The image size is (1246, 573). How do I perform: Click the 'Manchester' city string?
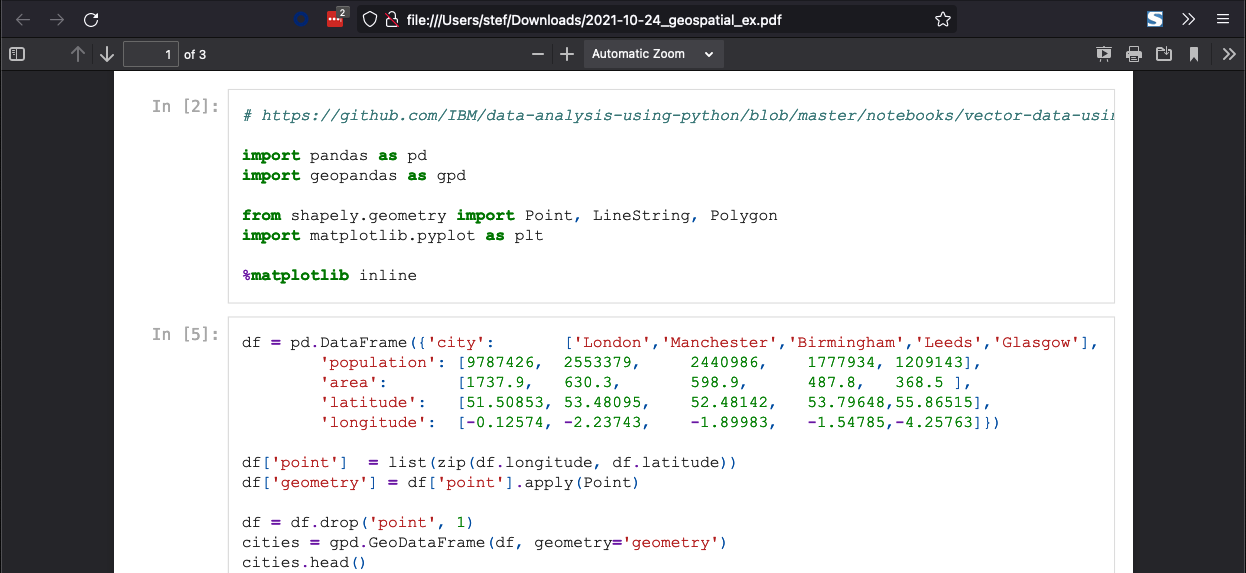(720, 343)
